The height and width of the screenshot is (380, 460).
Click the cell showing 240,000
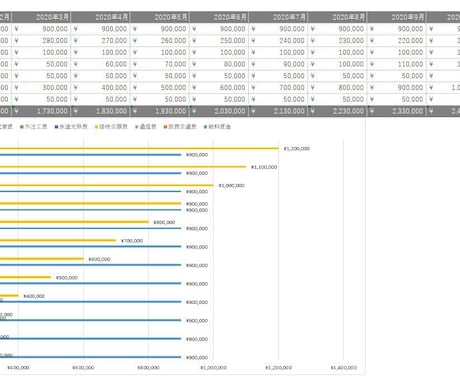tap(278, 41)
